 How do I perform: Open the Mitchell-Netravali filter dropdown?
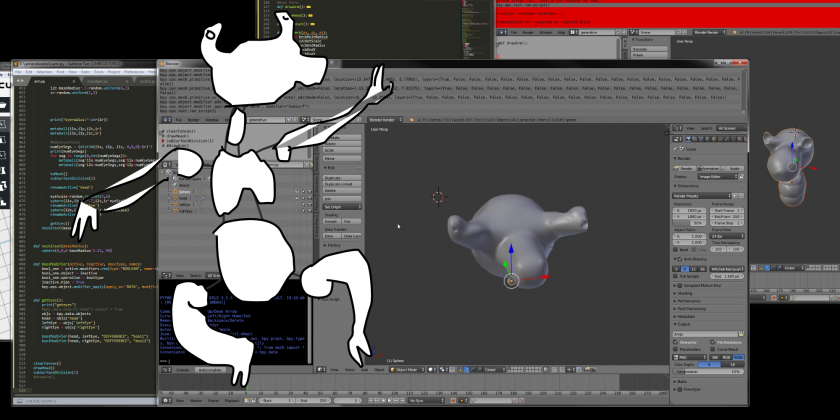tap(726, 269)
